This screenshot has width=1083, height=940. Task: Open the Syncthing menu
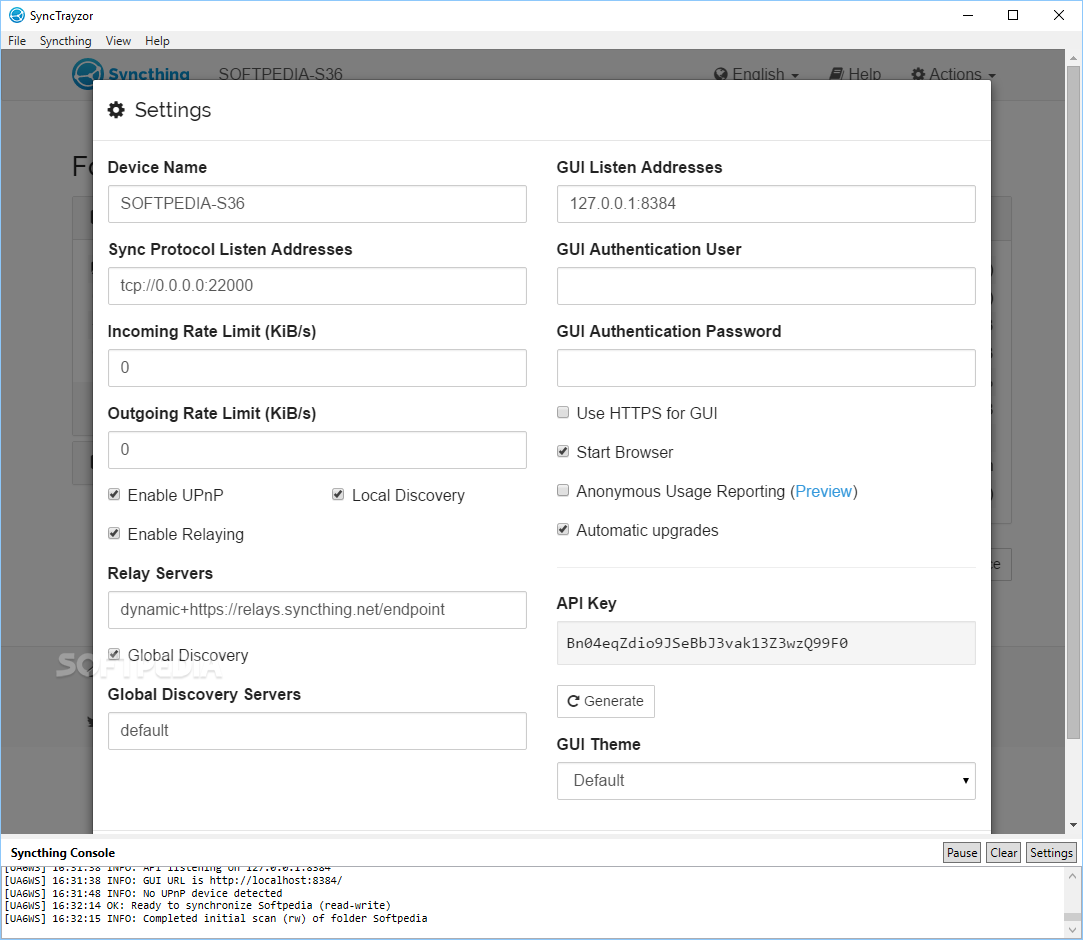click(x=66, y=41)
